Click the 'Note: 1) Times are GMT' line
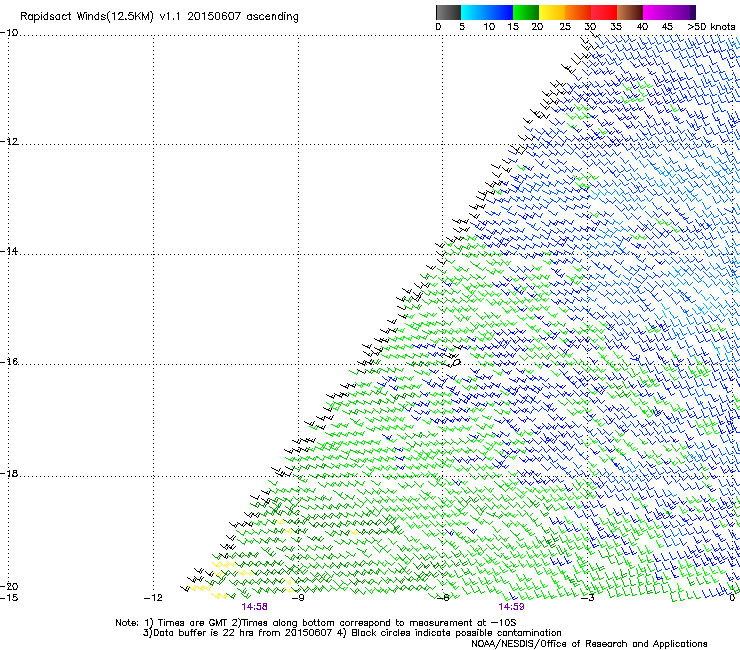740x650 pixels. click(315, 623)
